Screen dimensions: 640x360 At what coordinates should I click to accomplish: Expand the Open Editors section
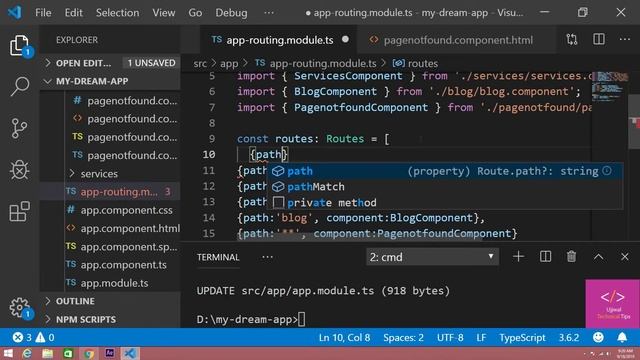click(111, 63)
